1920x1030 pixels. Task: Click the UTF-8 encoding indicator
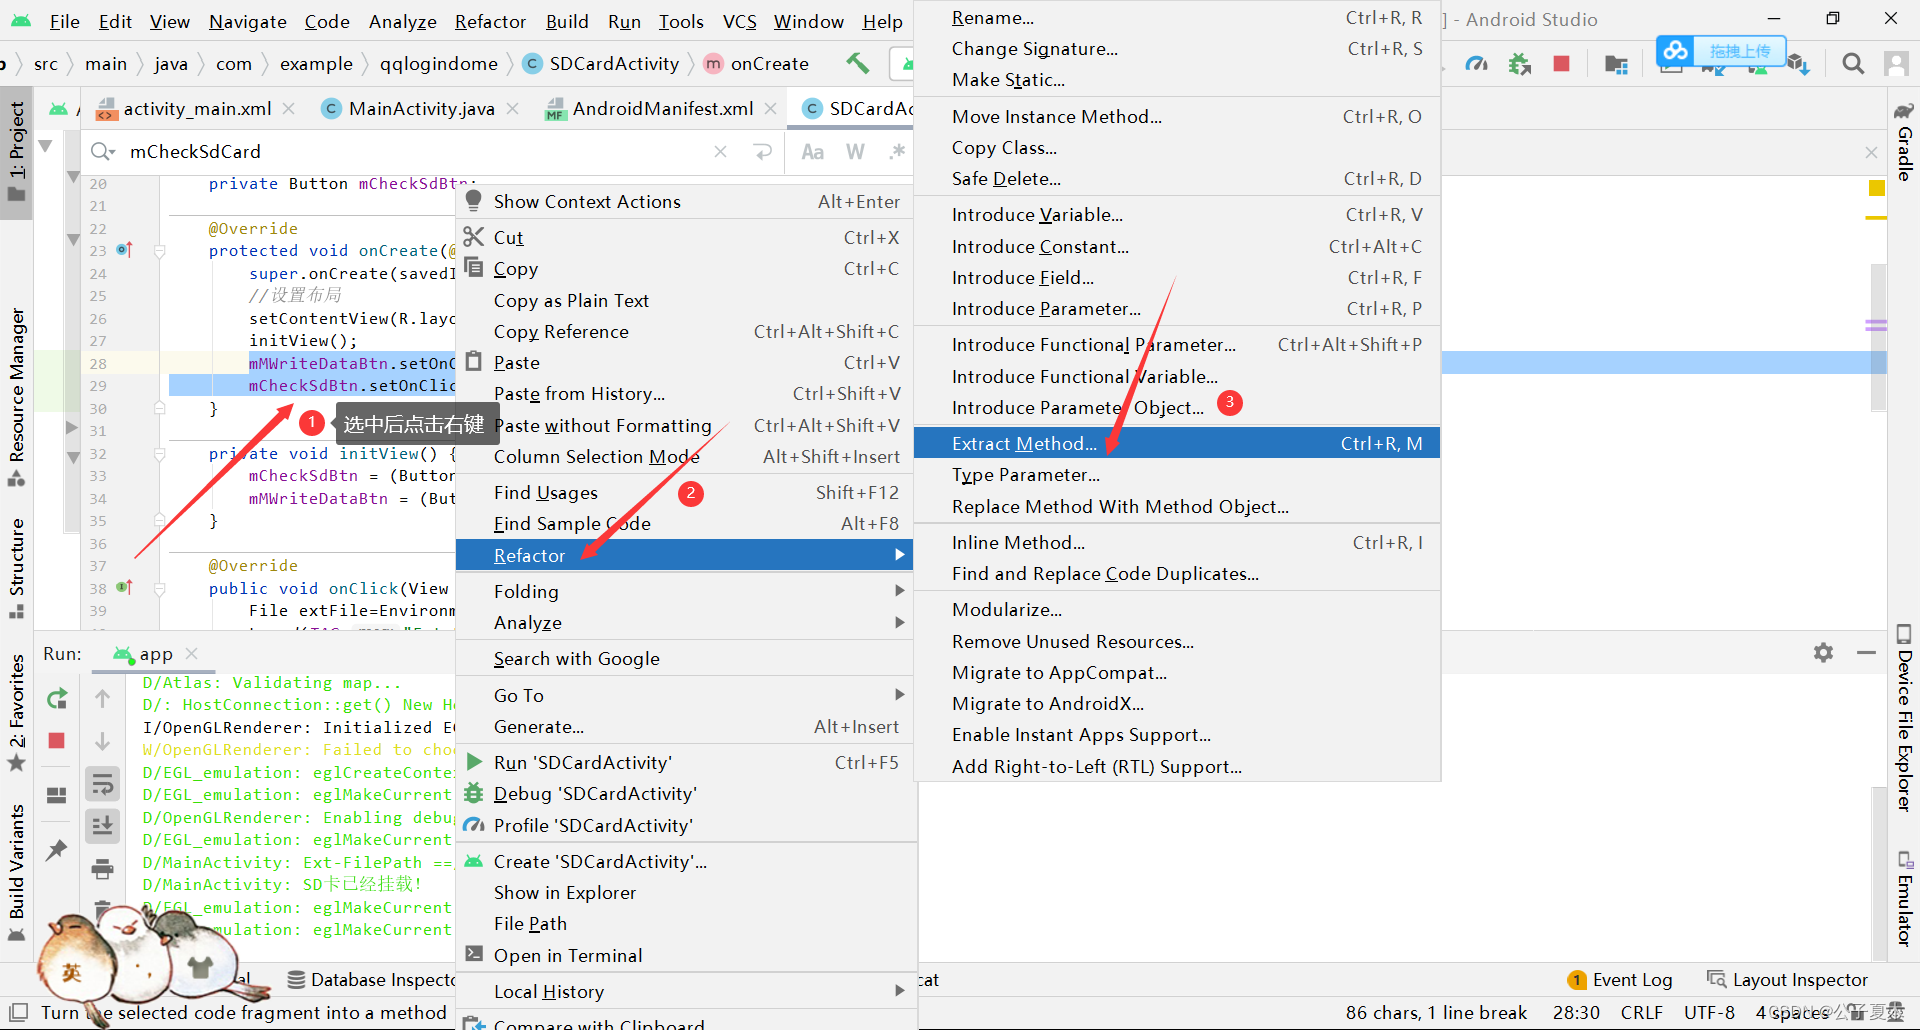tap(1709, 1012)
